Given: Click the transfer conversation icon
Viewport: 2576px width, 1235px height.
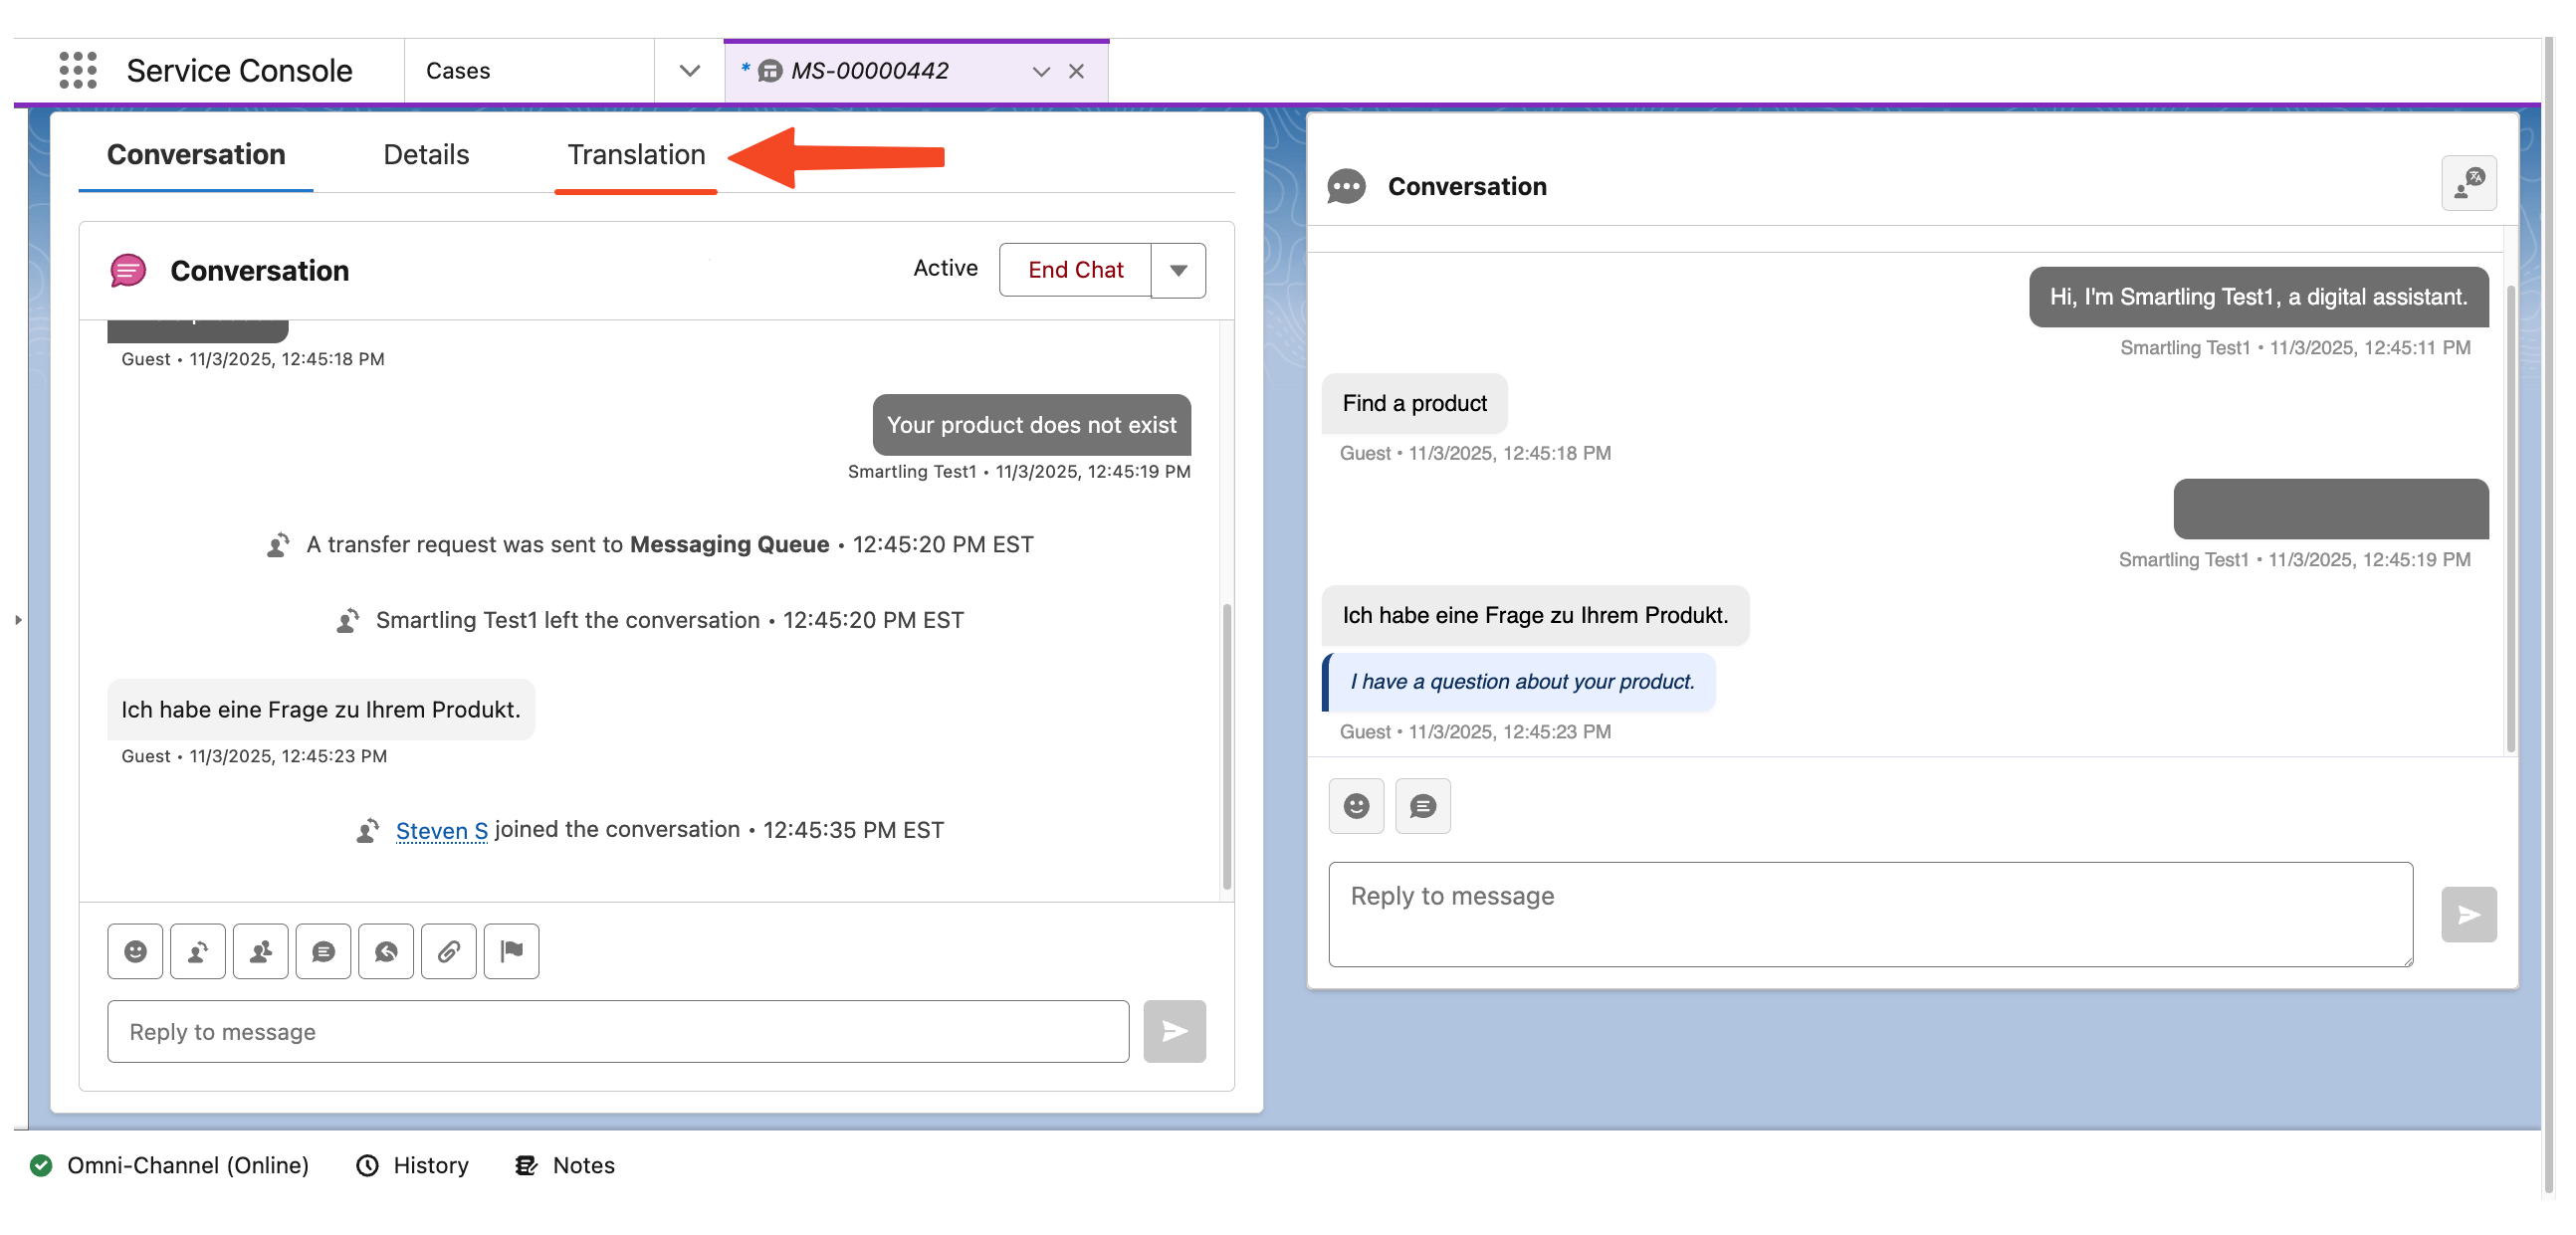Looking at the screenshot, I should tap(198, 951).
